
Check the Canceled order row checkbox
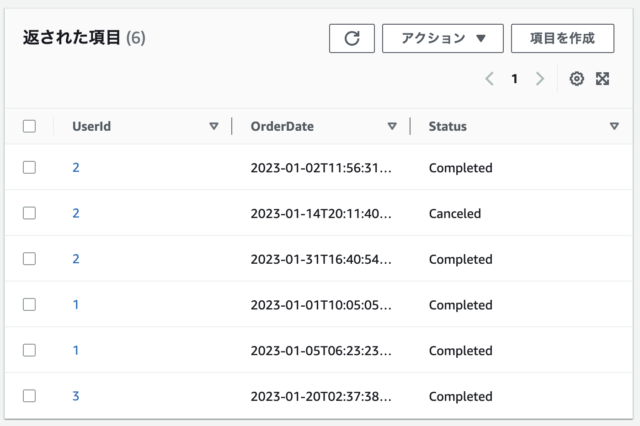[x=29, y=213]
